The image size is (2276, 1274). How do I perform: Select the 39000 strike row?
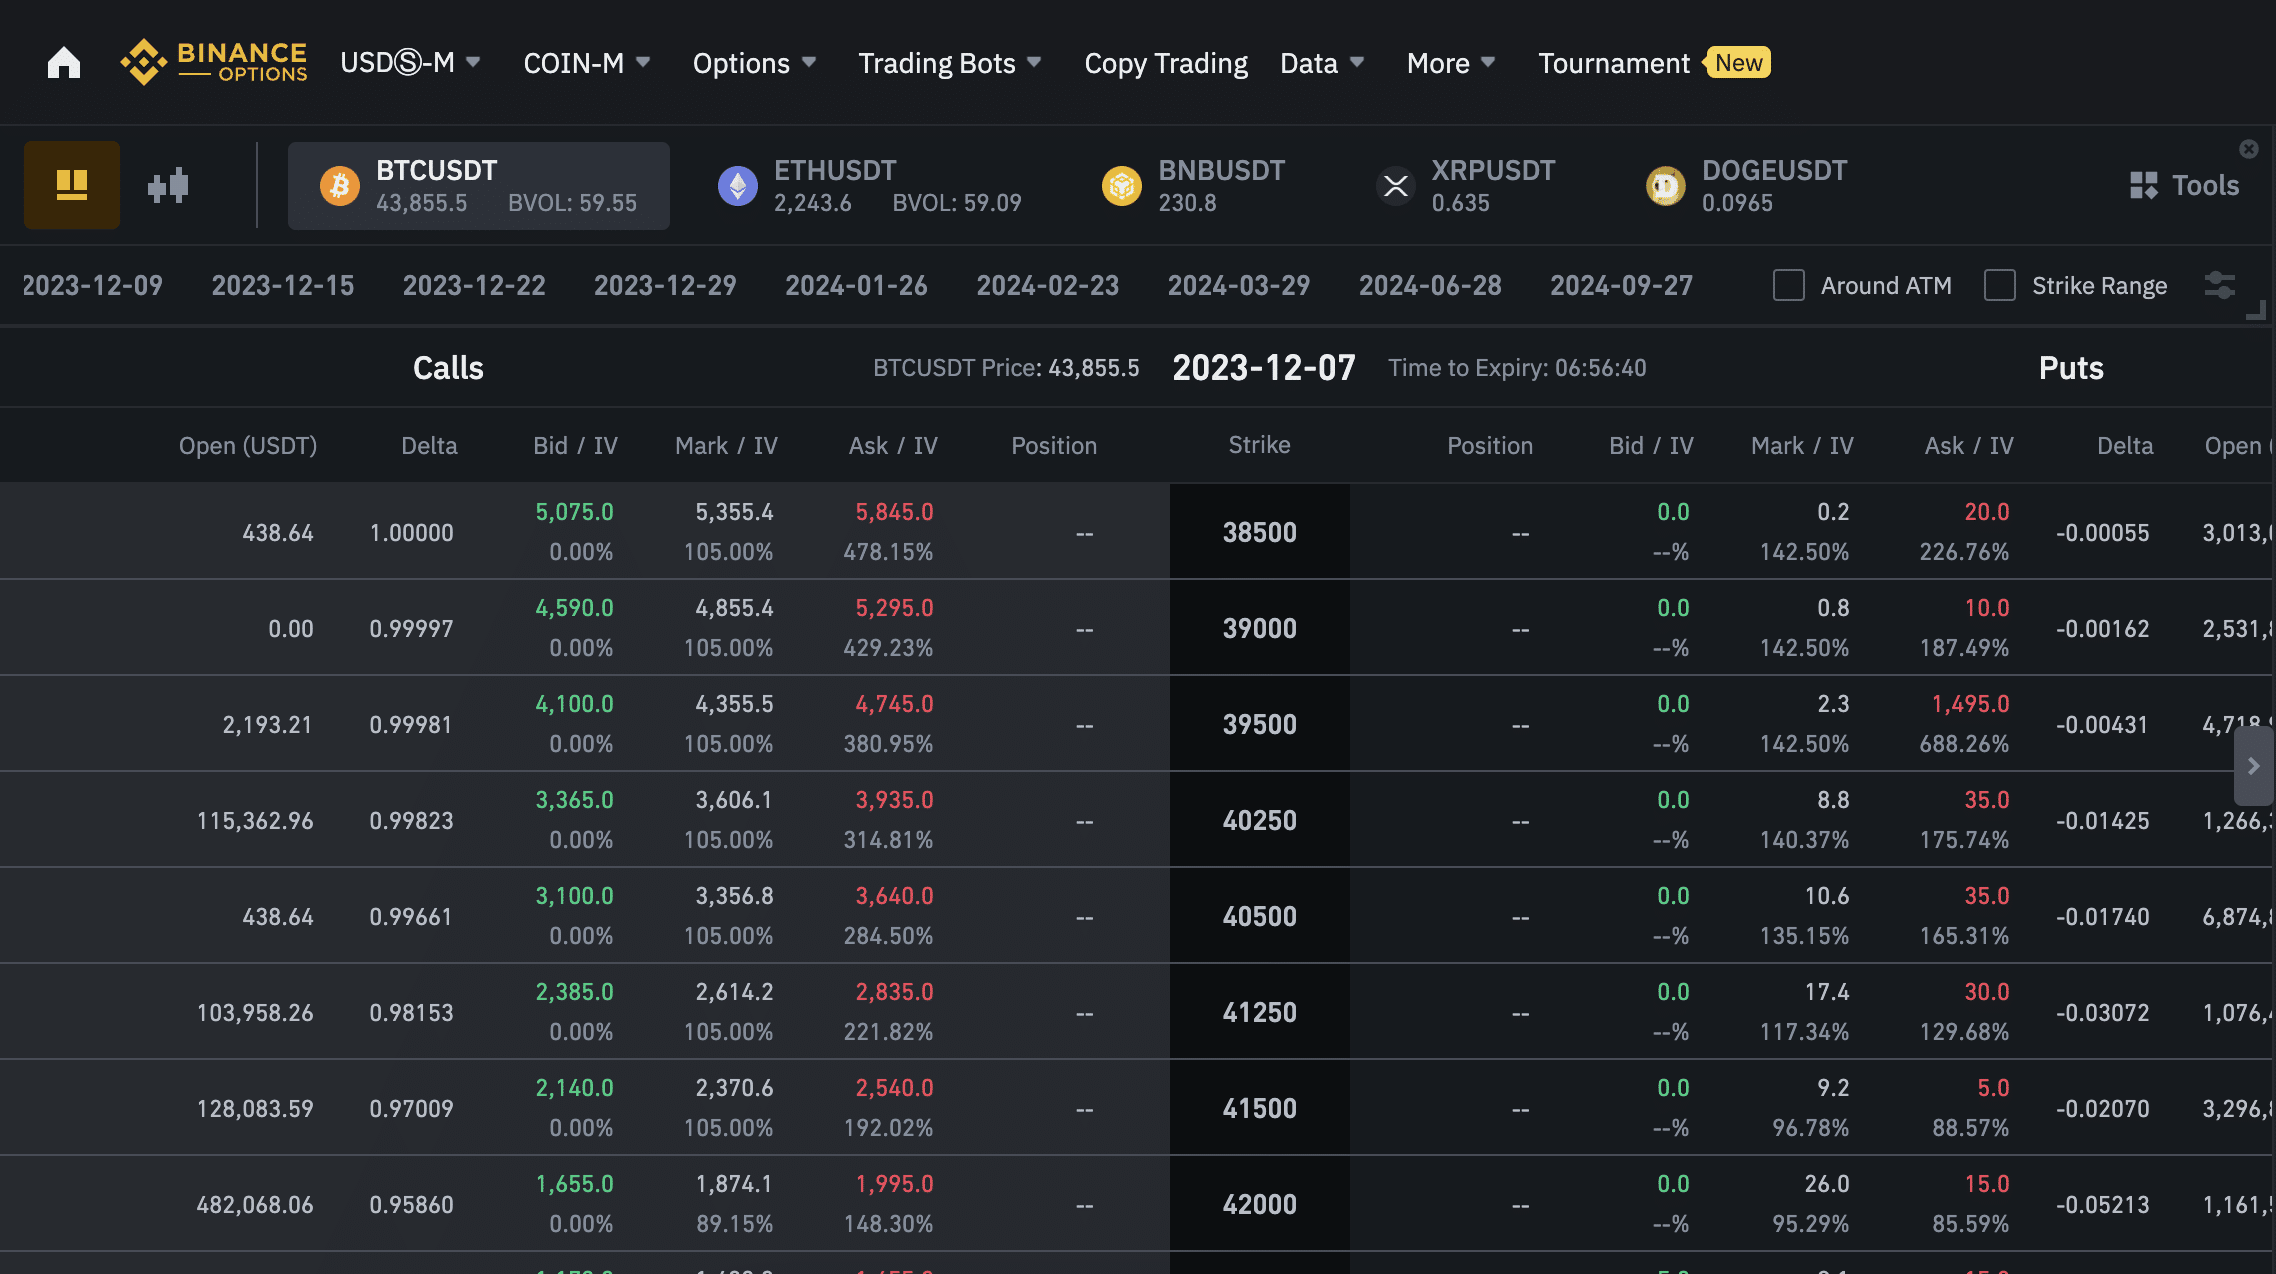coord(1260,628)
